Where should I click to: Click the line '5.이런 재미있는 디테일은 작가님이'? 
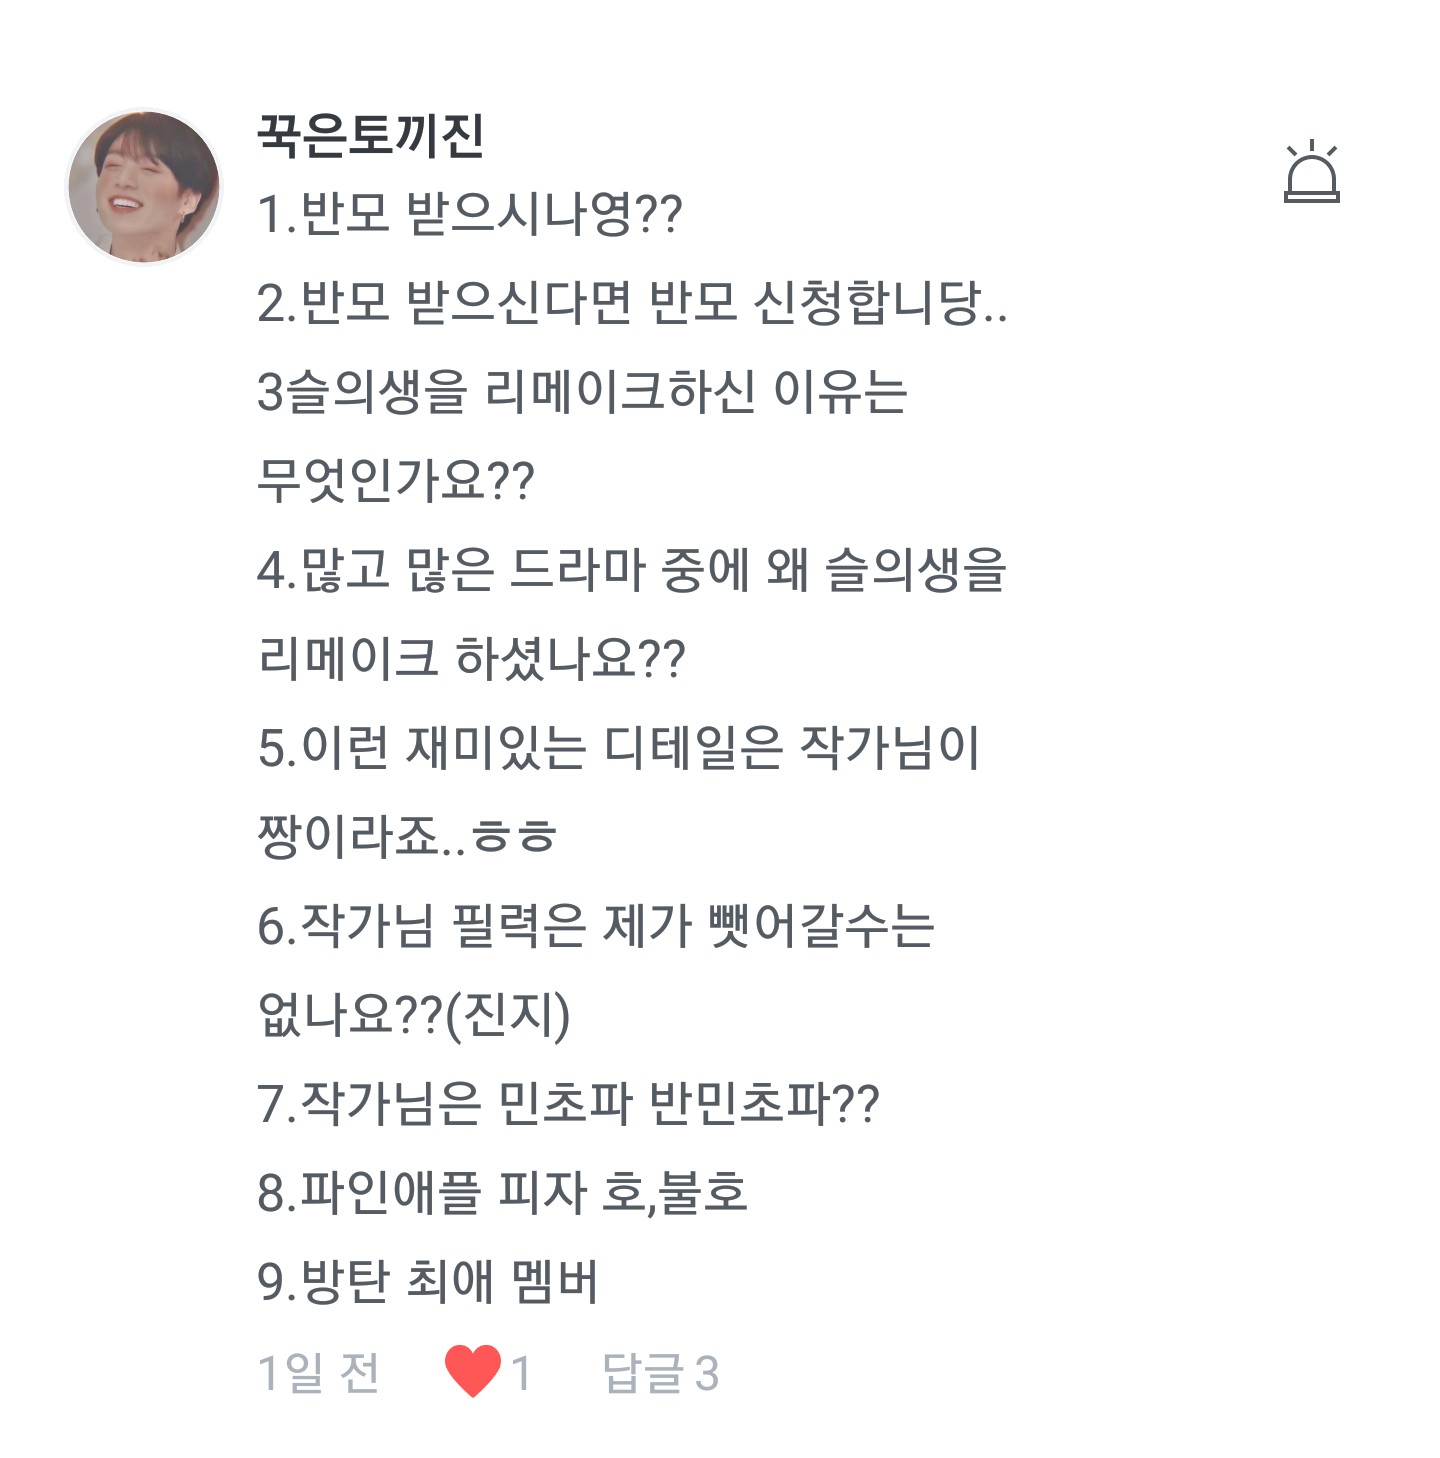618,748
